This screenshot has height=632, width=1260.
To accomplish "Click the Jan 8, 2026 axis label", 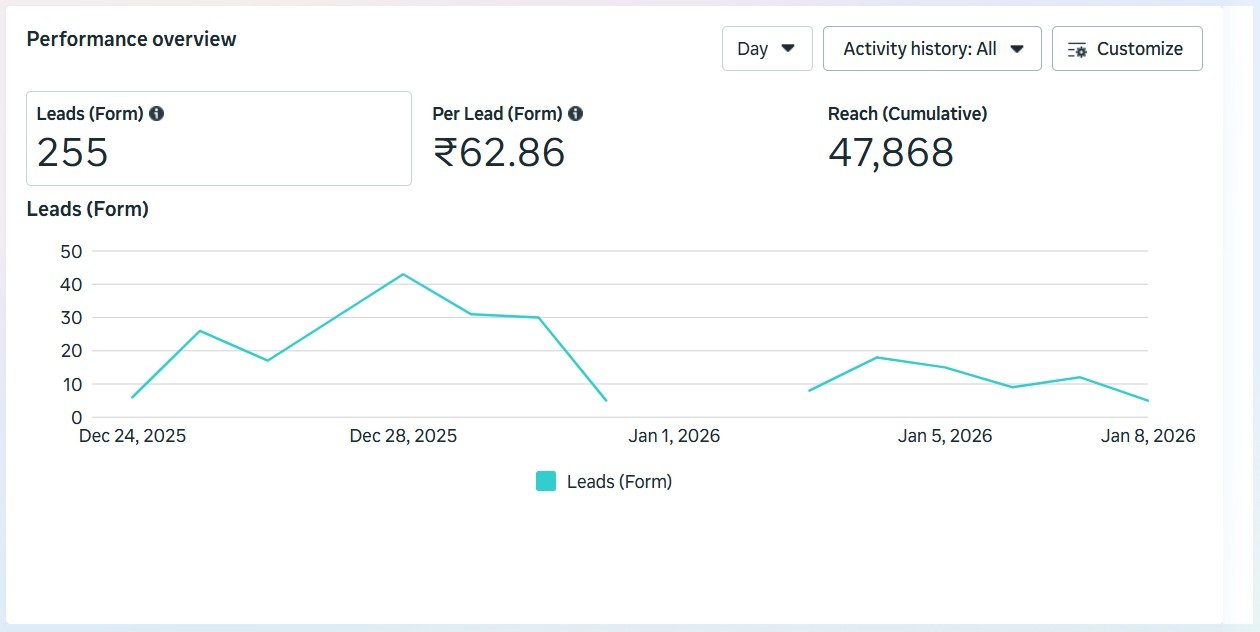I will click(x=1147, y=436).
